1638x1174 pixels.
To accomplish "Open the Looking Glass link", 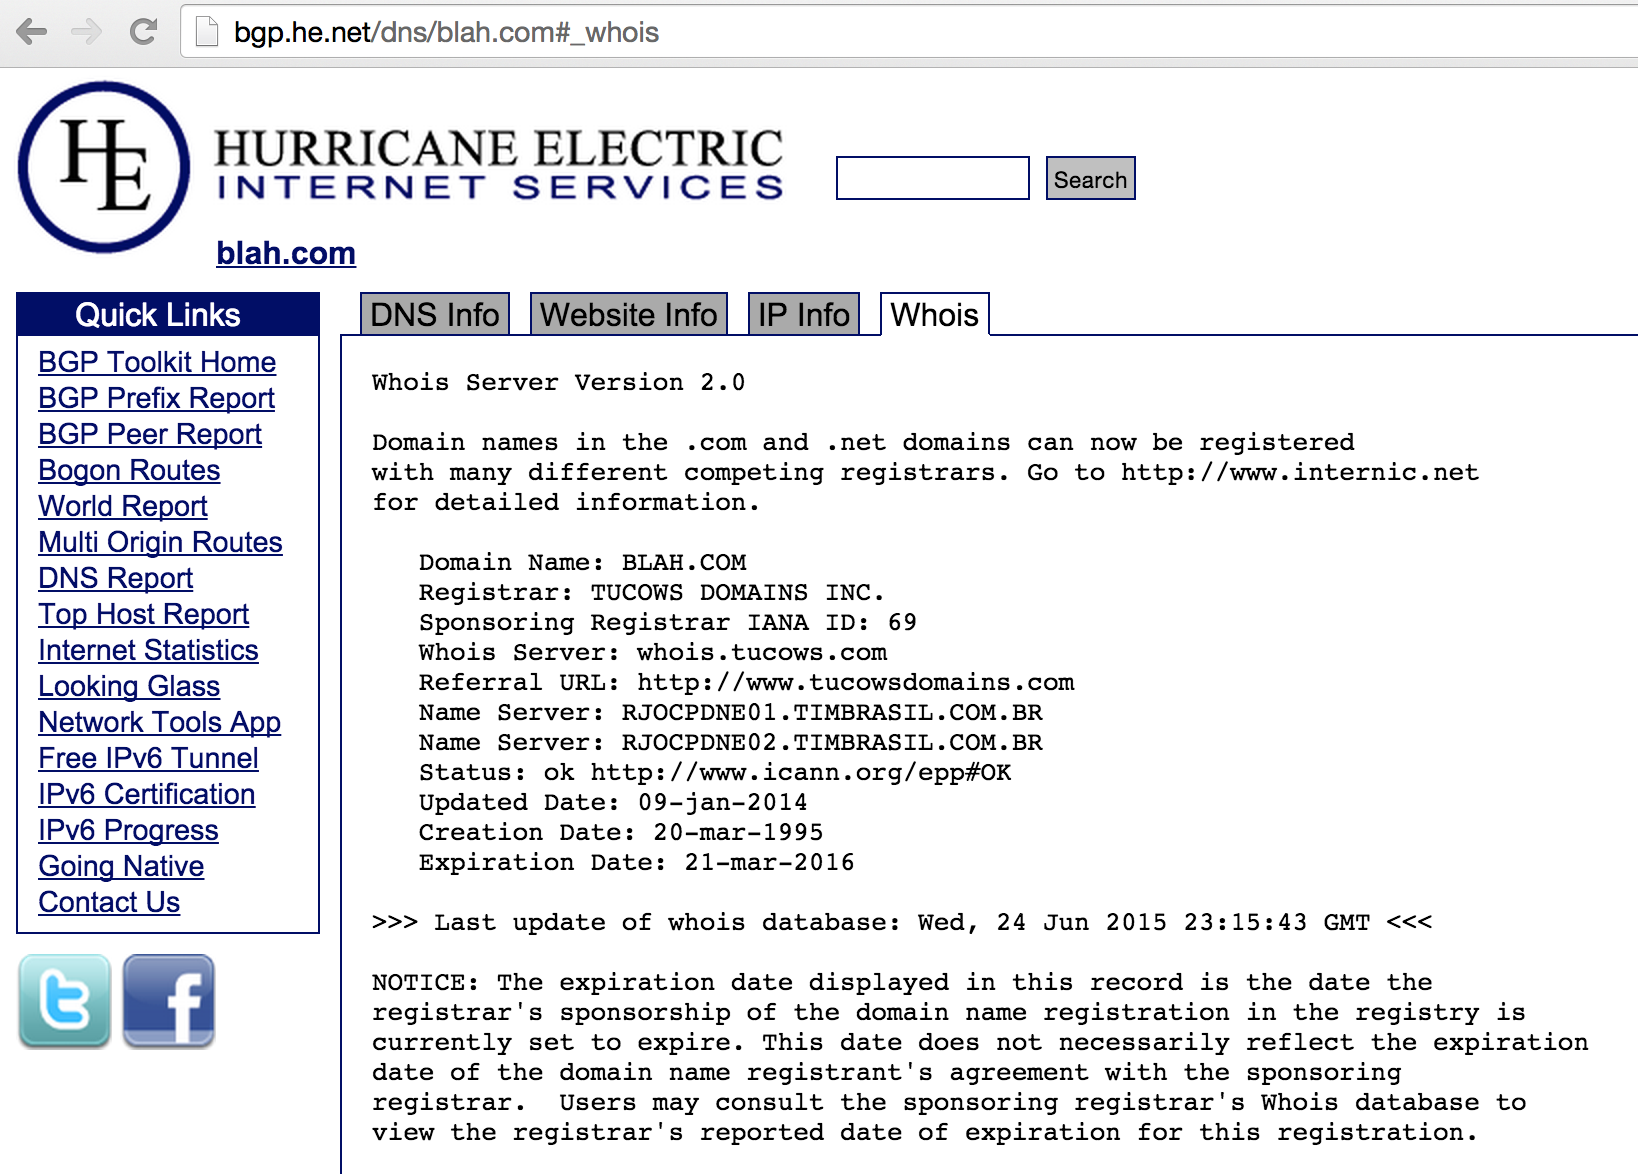I will tap(128, 686).
